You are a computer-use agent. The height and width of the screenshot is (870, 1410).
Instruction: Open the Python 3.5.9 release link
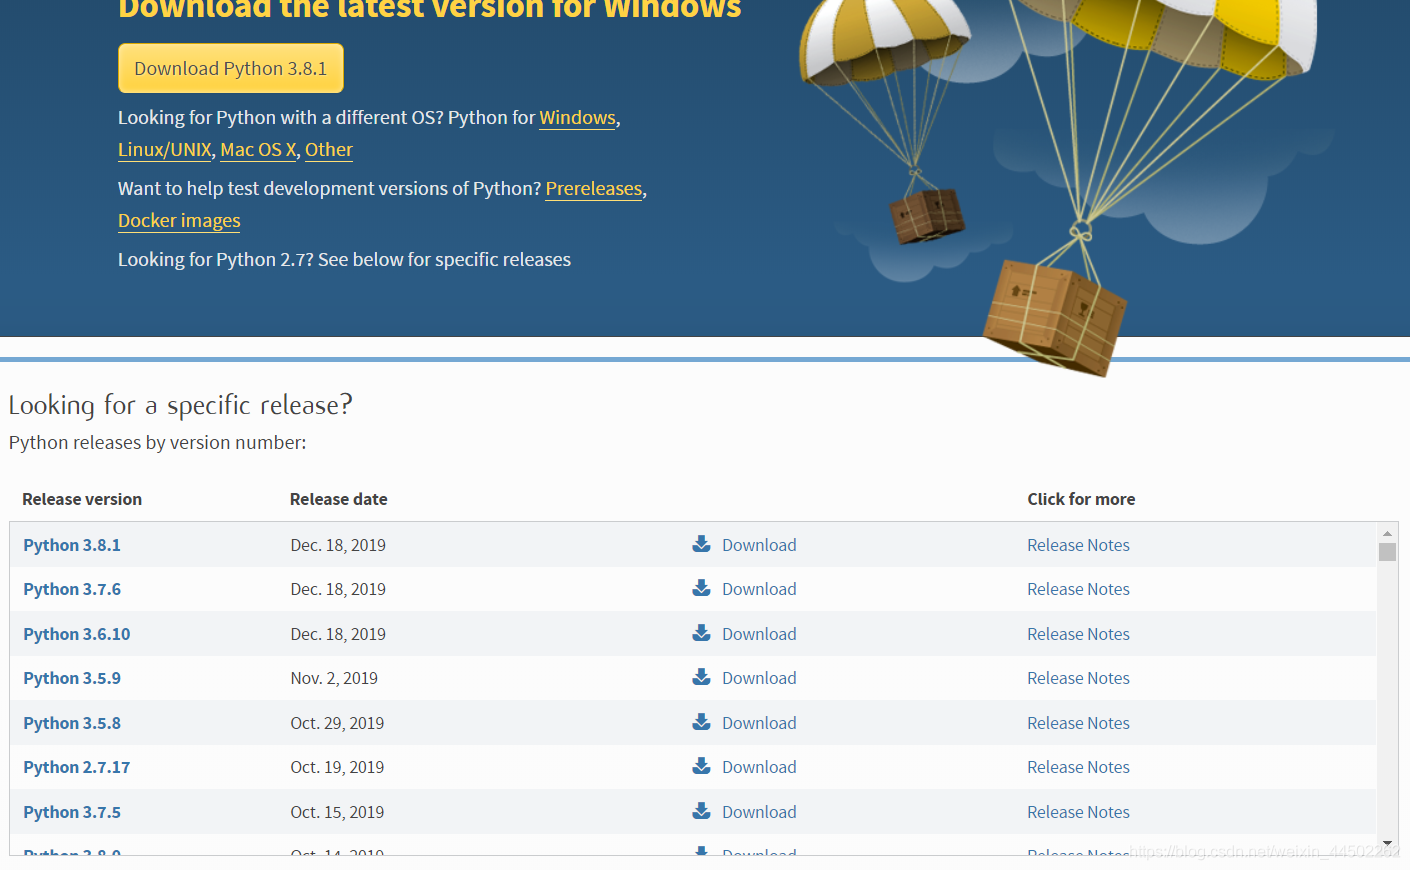click(72, 678)
